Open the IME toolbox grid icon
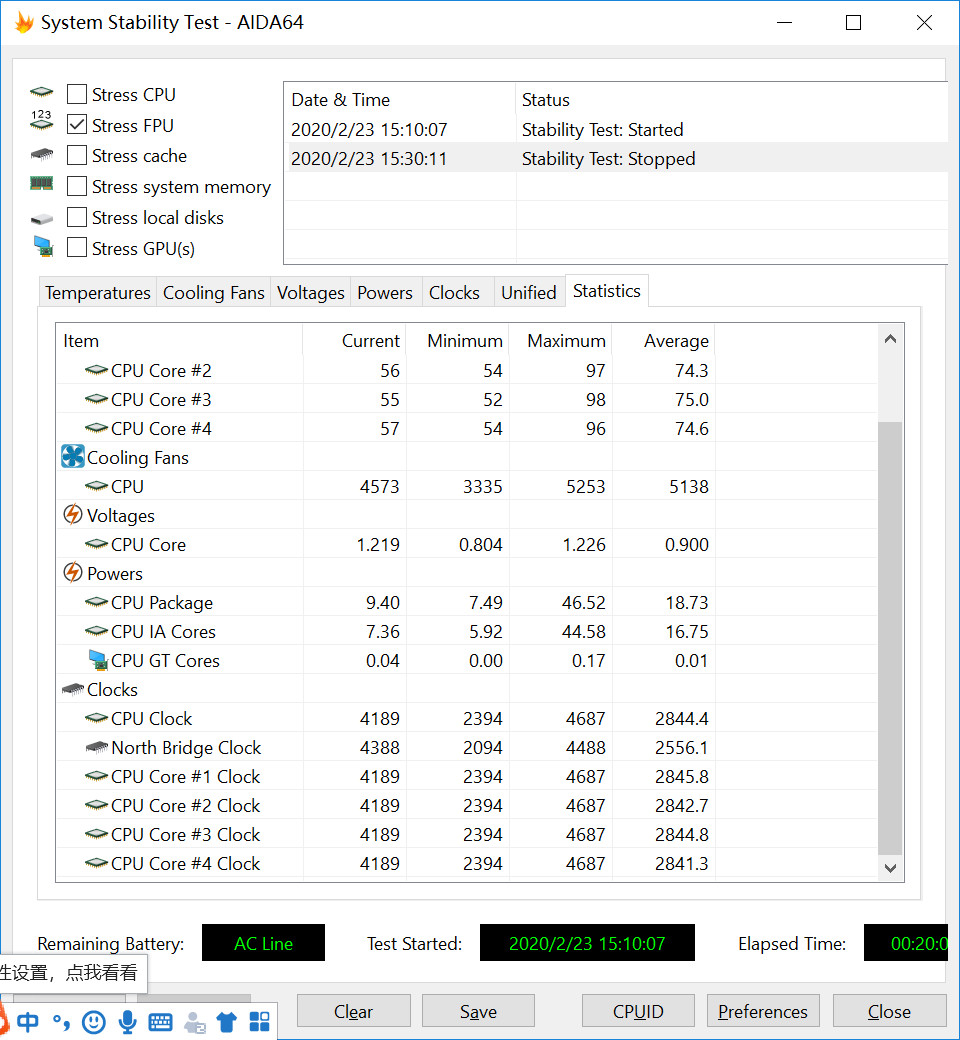Image resolution: width=960 pixels, height=1040 pixels. coord(259,1022)
